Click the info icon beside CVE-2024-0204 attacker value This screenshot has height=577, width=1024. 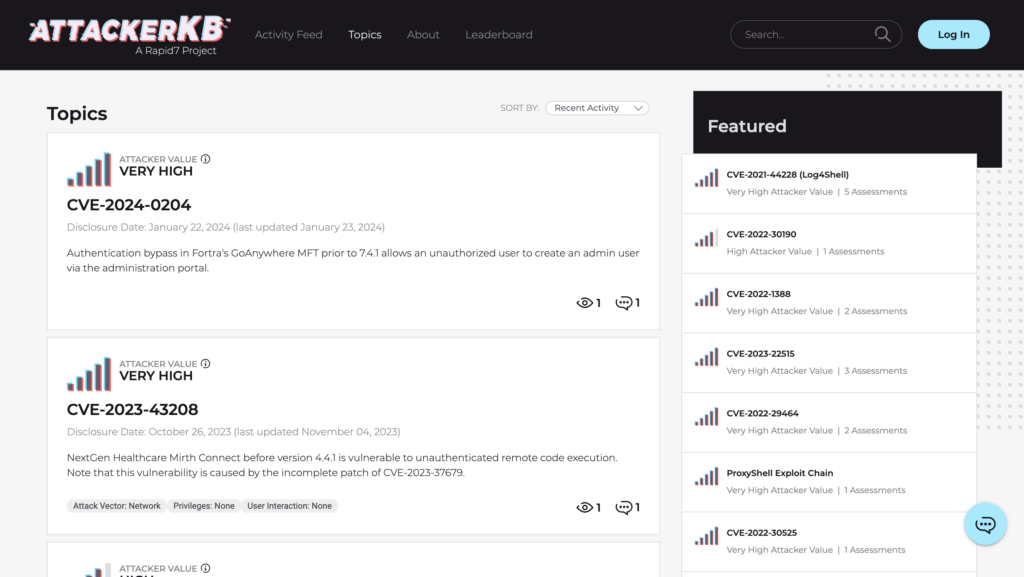click(206, 159)
